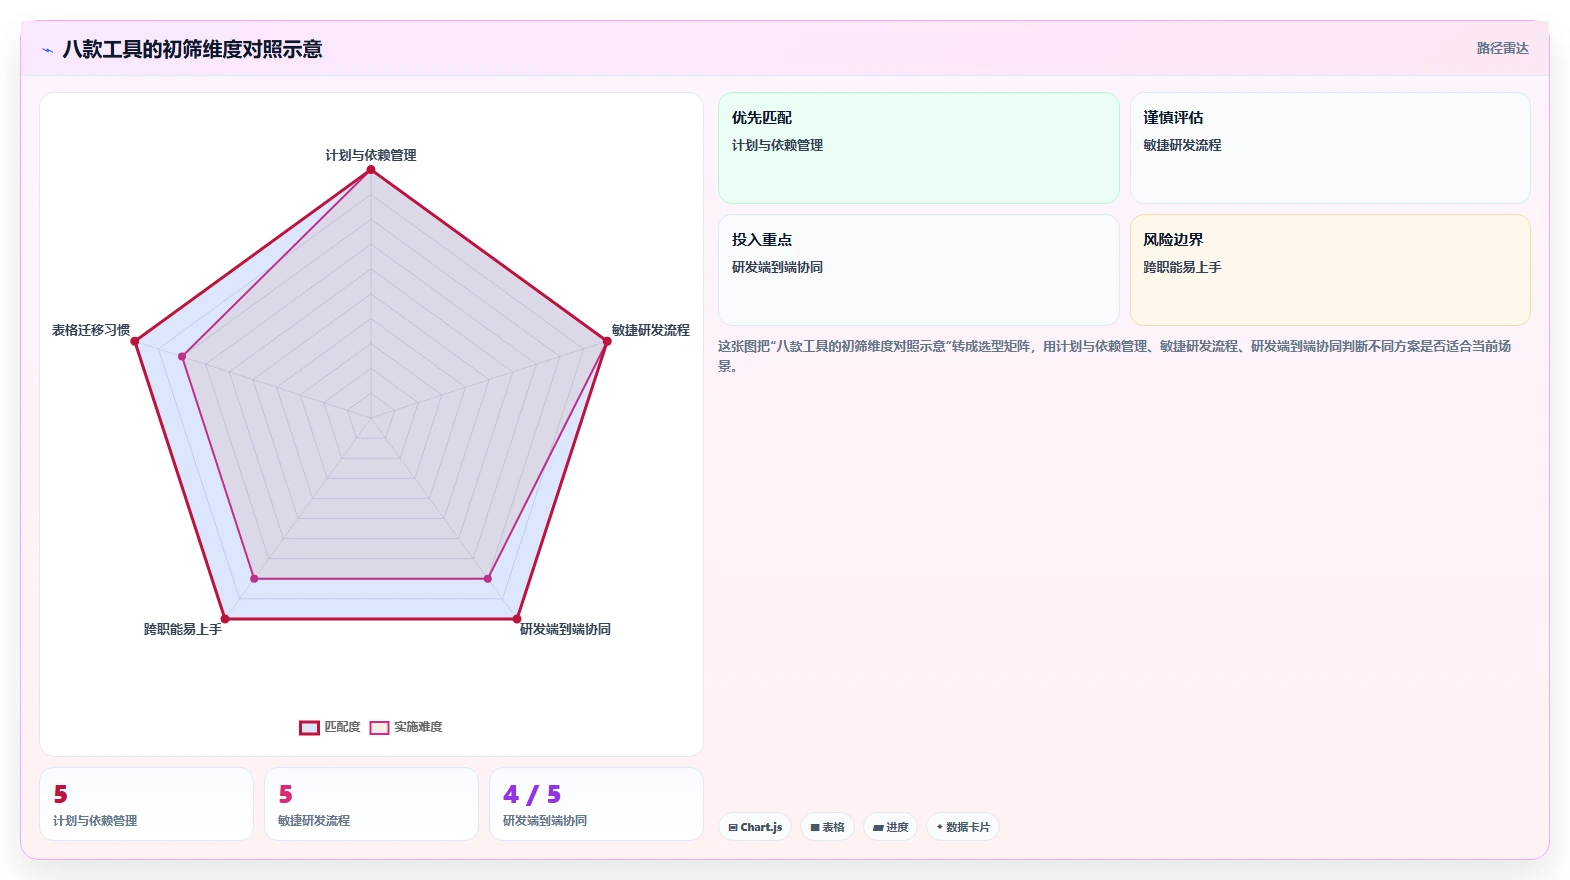Click the stat card showing 5 敏捷研发流程
The width and height of the screenshot is (1570, 880).
(x=371, y=804)
